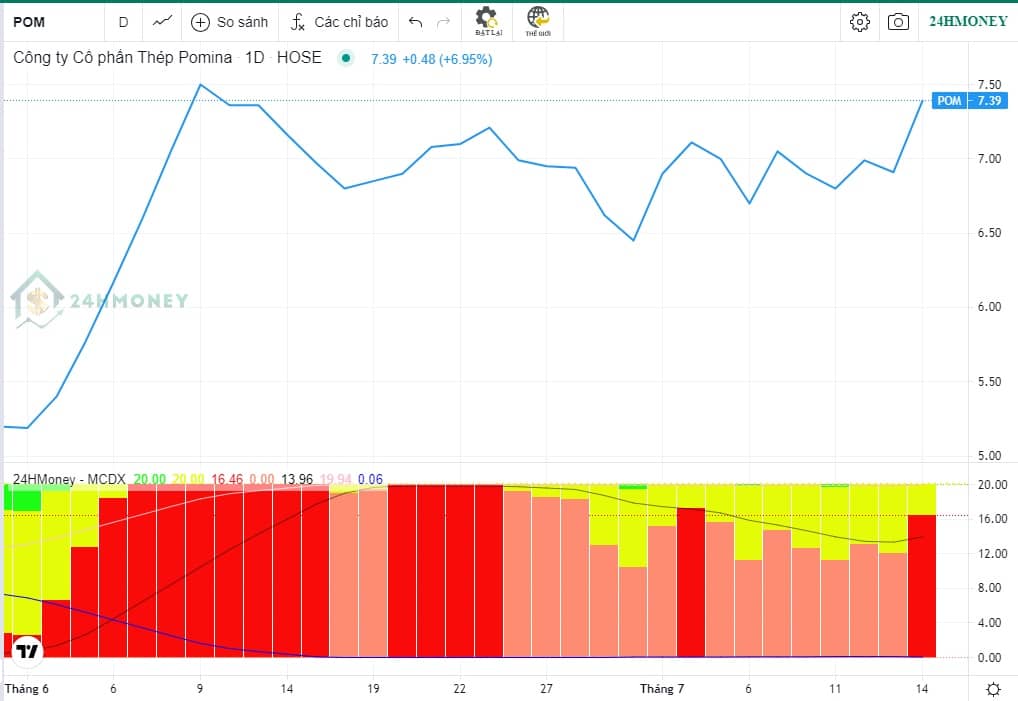Take a chart snapshot with camera icon
This screenshot has width=1018, height=701.
[898, 22]
